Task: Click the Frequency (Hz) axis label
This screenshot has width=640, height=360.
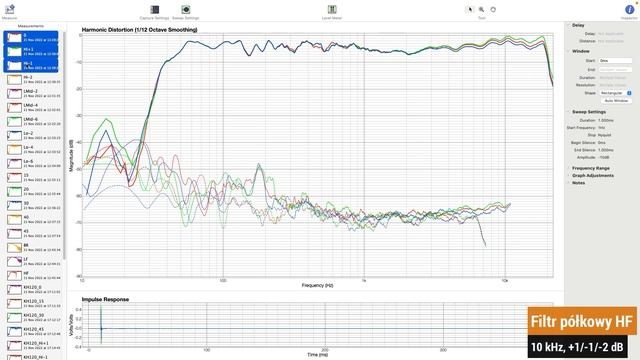Action: (318, 285)
